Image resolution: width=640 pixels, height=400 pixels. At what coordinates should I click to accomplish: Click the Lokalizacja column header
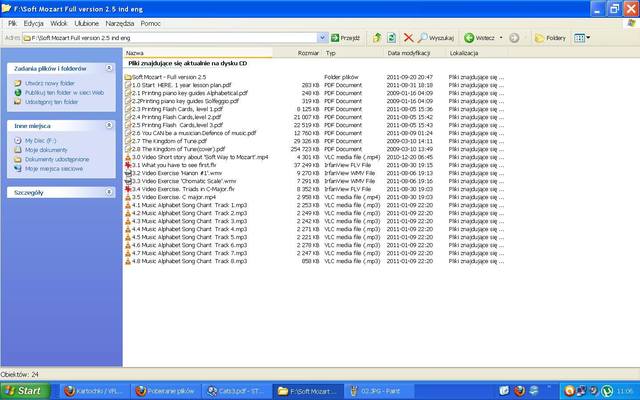click(x=478, y=53)
